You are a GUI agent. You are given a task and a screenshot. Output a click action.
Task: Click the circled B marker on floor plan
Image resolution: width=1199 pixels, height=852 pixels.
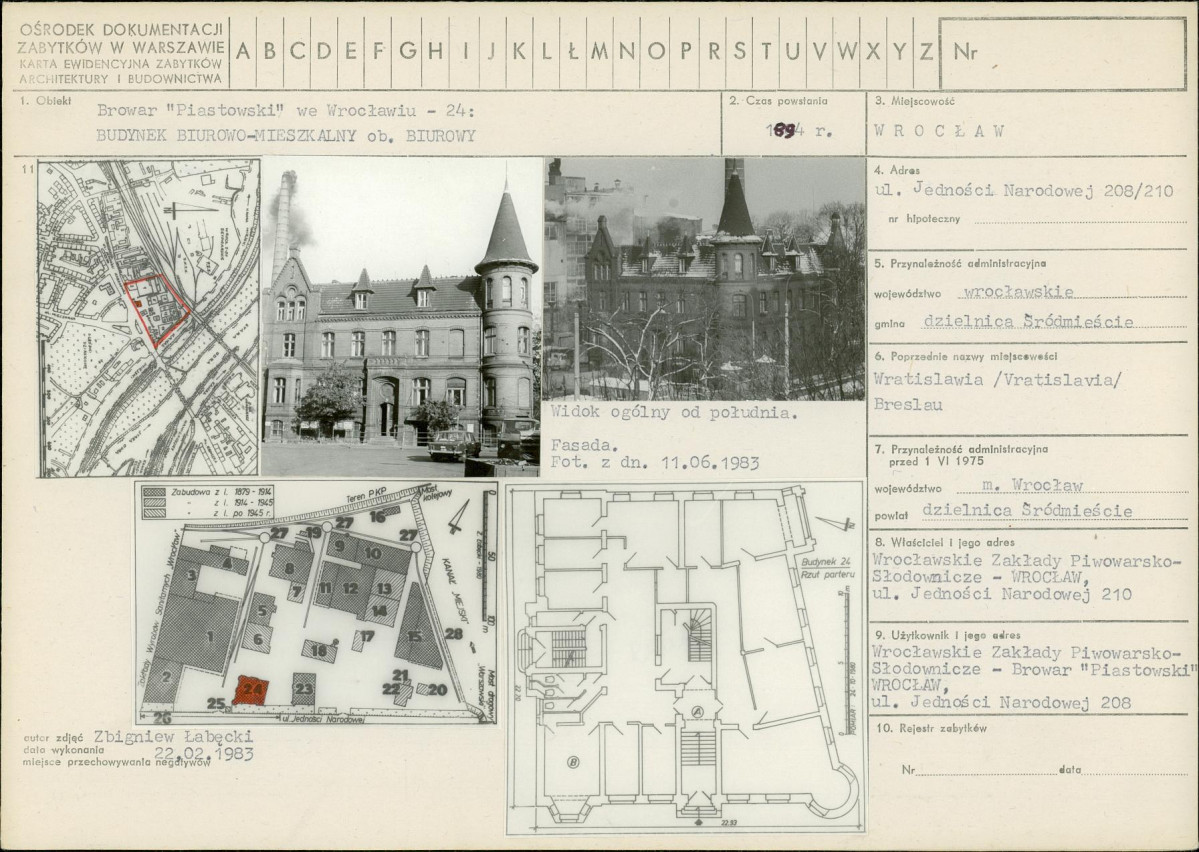pyautogui.click(x=573, y=761)
